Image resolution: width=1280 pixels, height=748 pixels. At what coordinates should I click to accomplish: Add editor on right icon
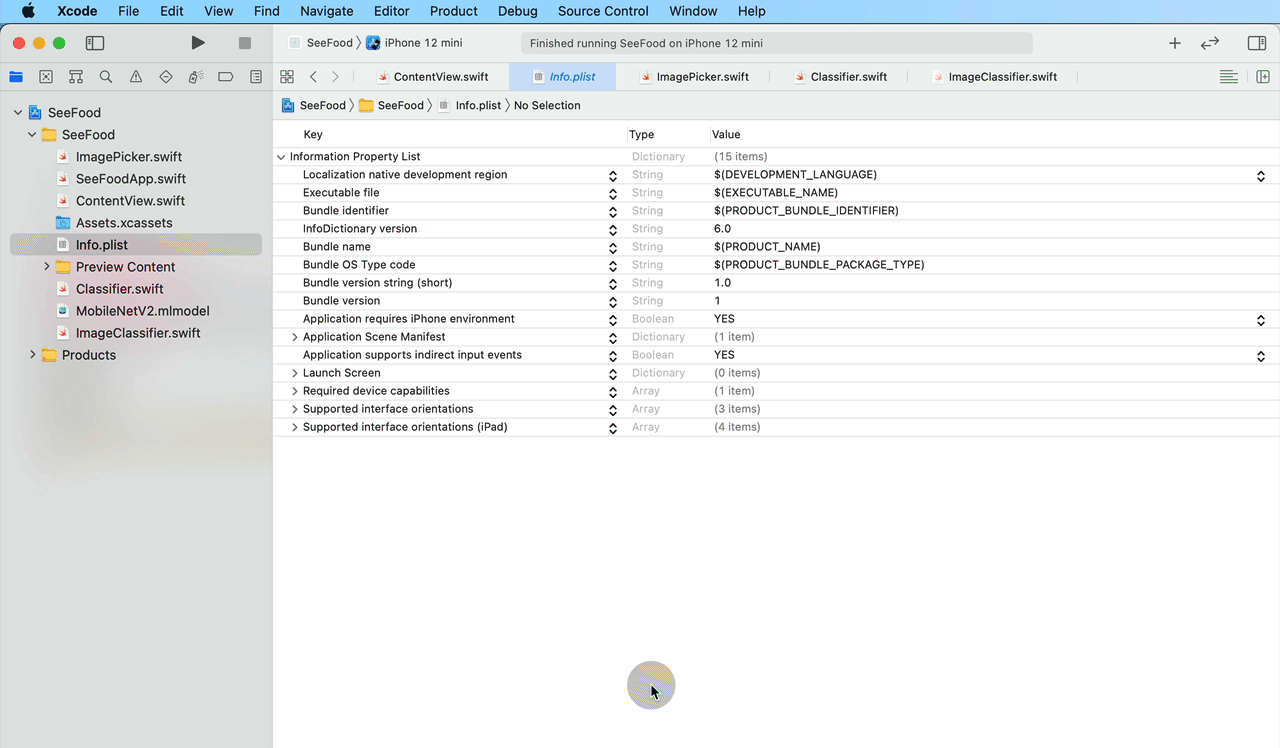(x=1263, y=77)
